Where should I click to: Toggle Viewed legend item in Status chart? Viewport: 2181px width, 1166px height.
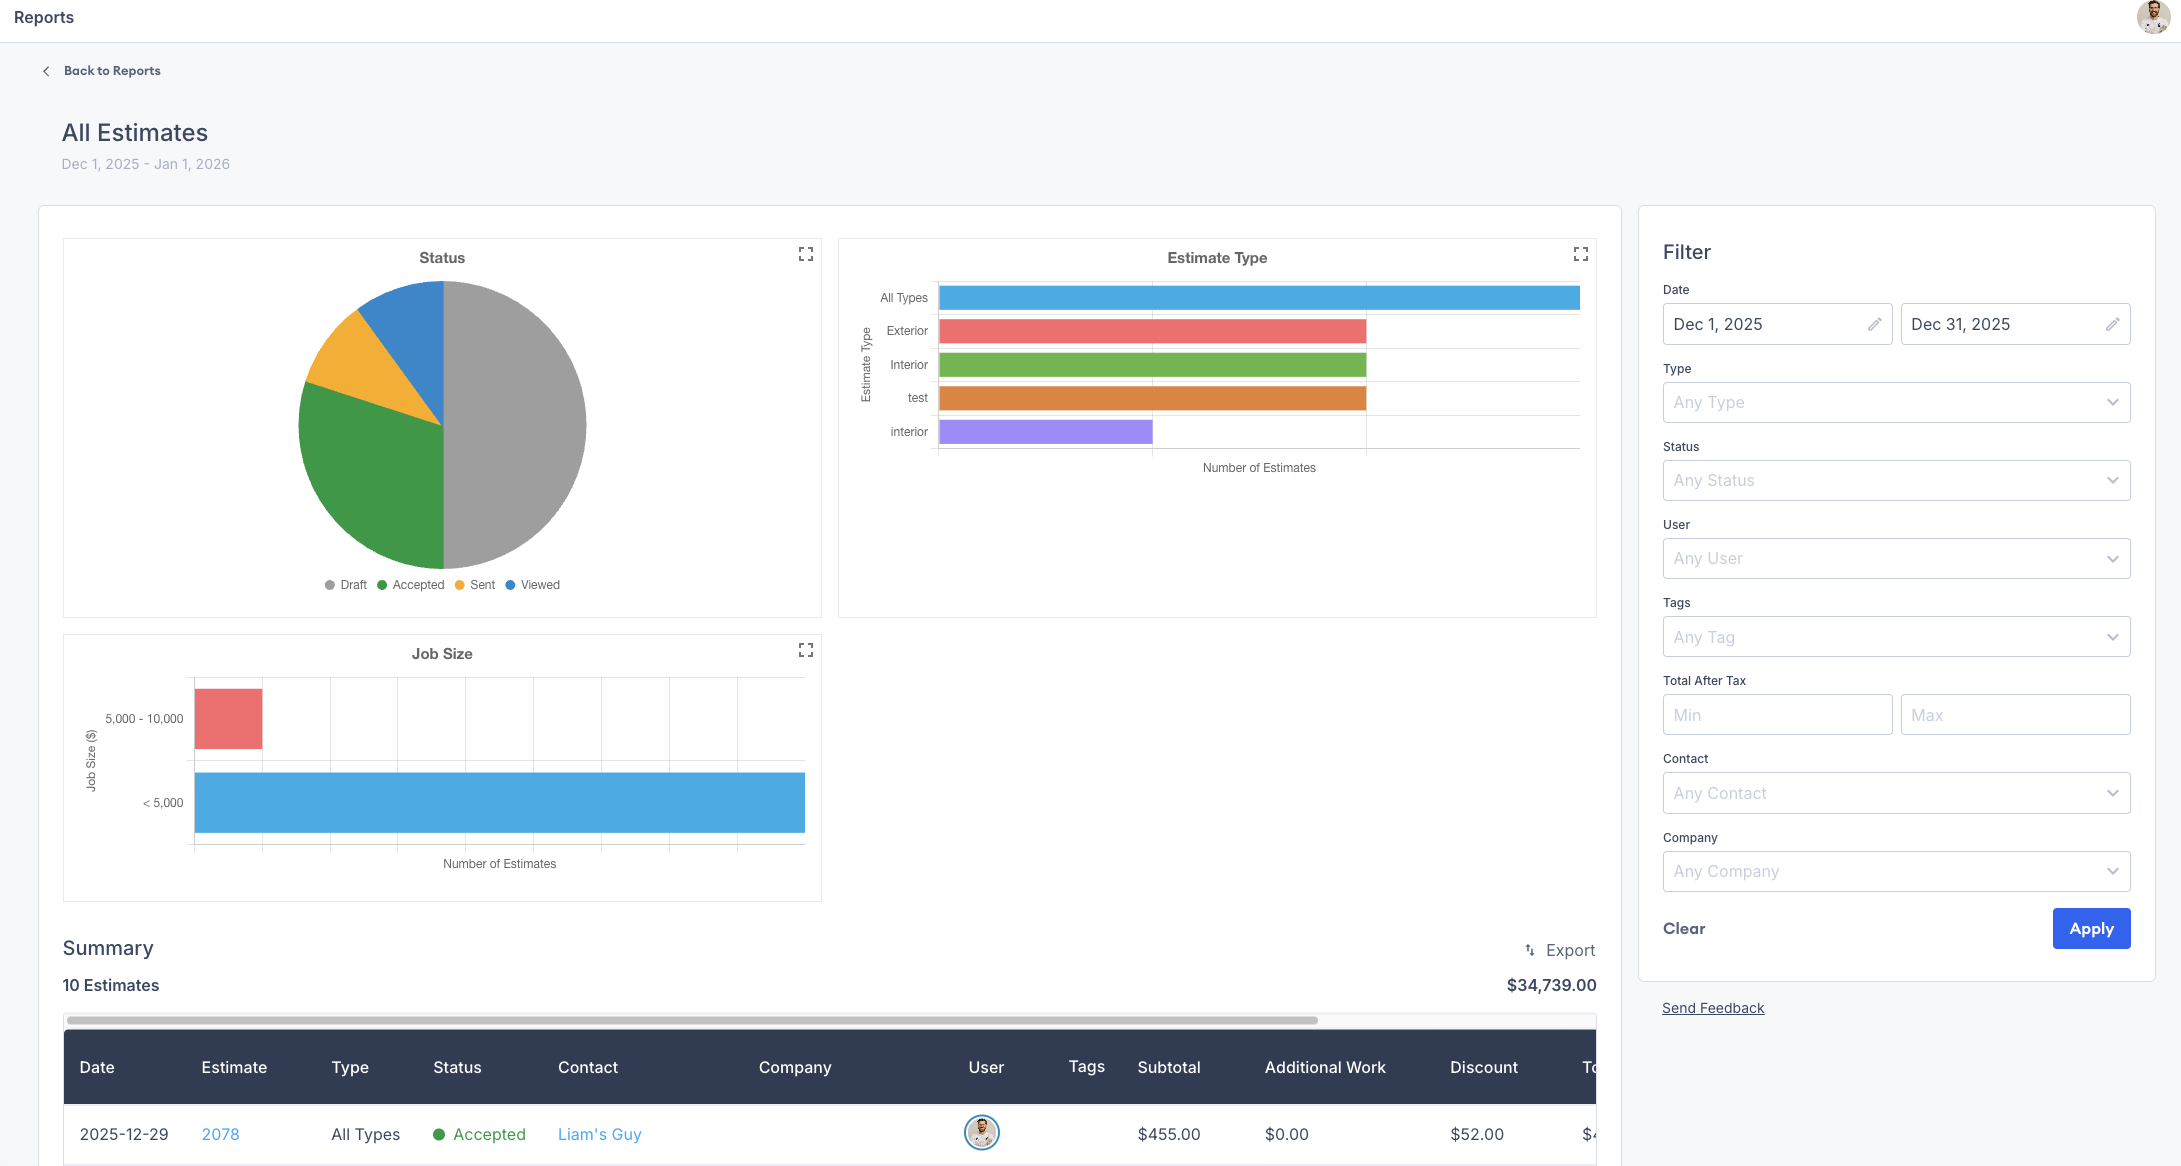[533, 585]
